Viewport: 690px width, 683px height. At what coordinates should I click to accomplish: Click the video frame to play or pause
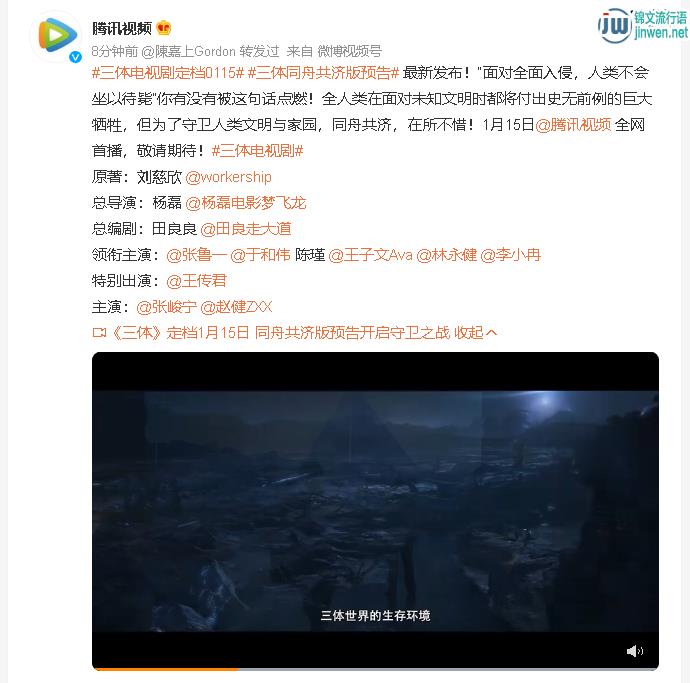[375, 510]
